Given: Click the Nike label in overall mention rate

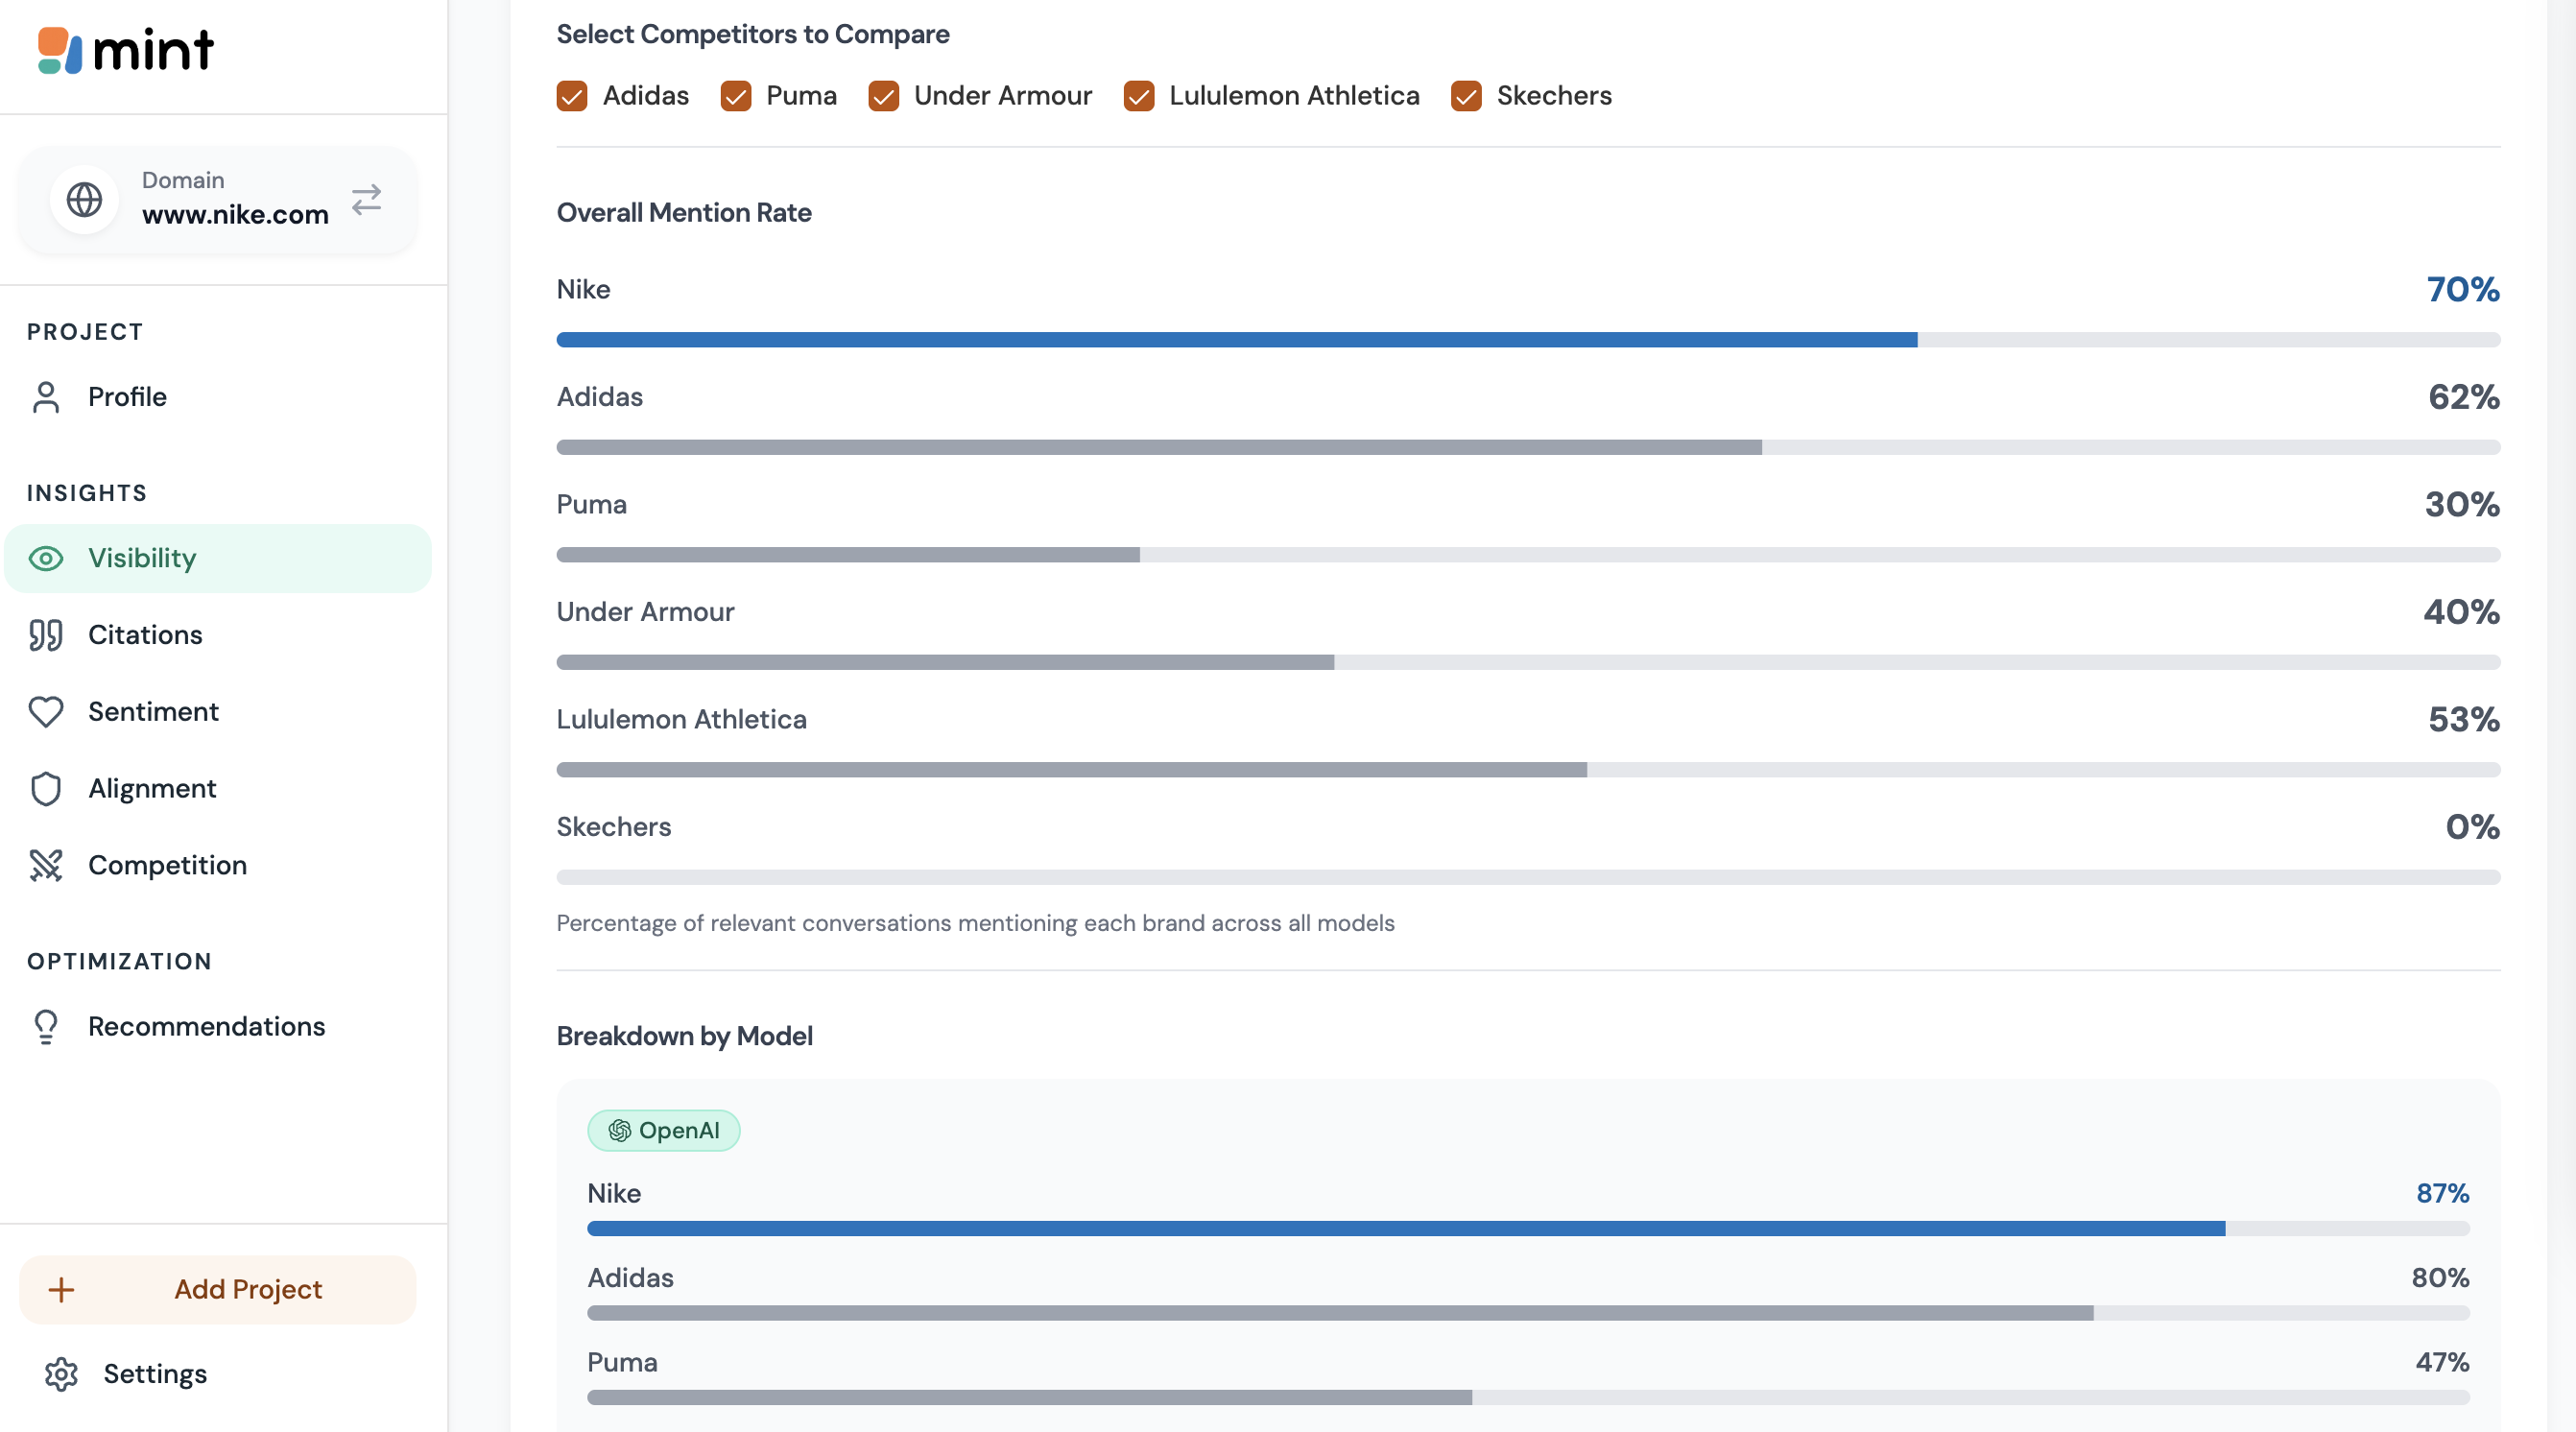Looking at the screenshot, I should point(584,290).
